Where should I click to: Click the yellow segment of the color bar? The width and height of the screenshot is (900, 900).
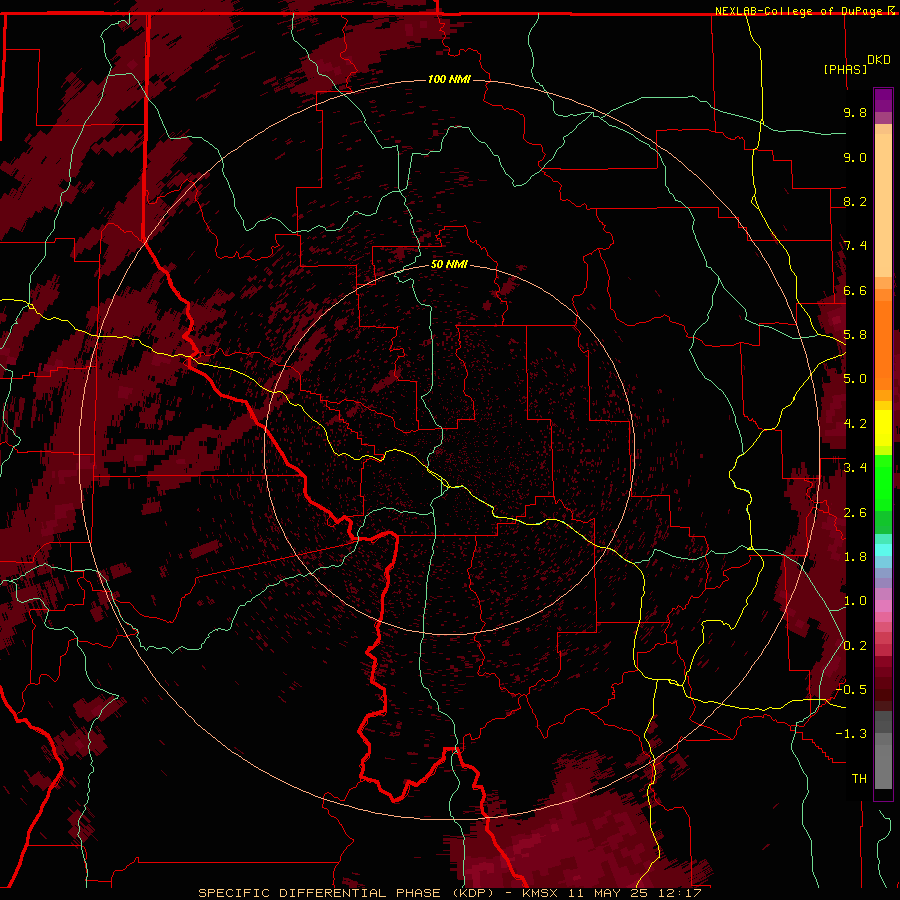point(883,428)
